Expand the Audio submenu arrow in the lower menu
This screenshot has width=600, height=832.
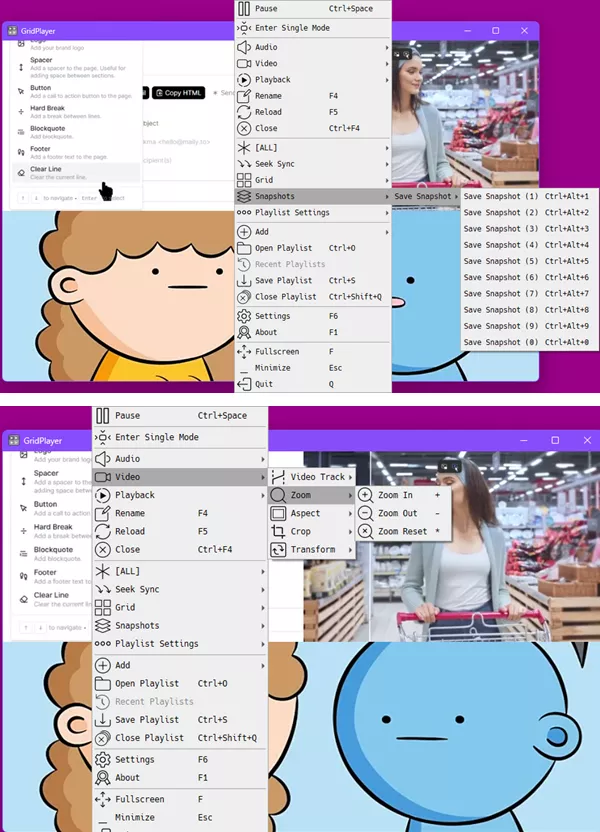263,459
